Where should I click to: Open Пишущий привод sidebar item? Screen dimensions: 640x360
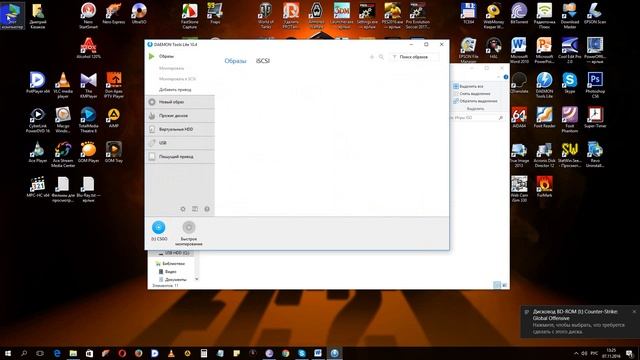[180, 157]
